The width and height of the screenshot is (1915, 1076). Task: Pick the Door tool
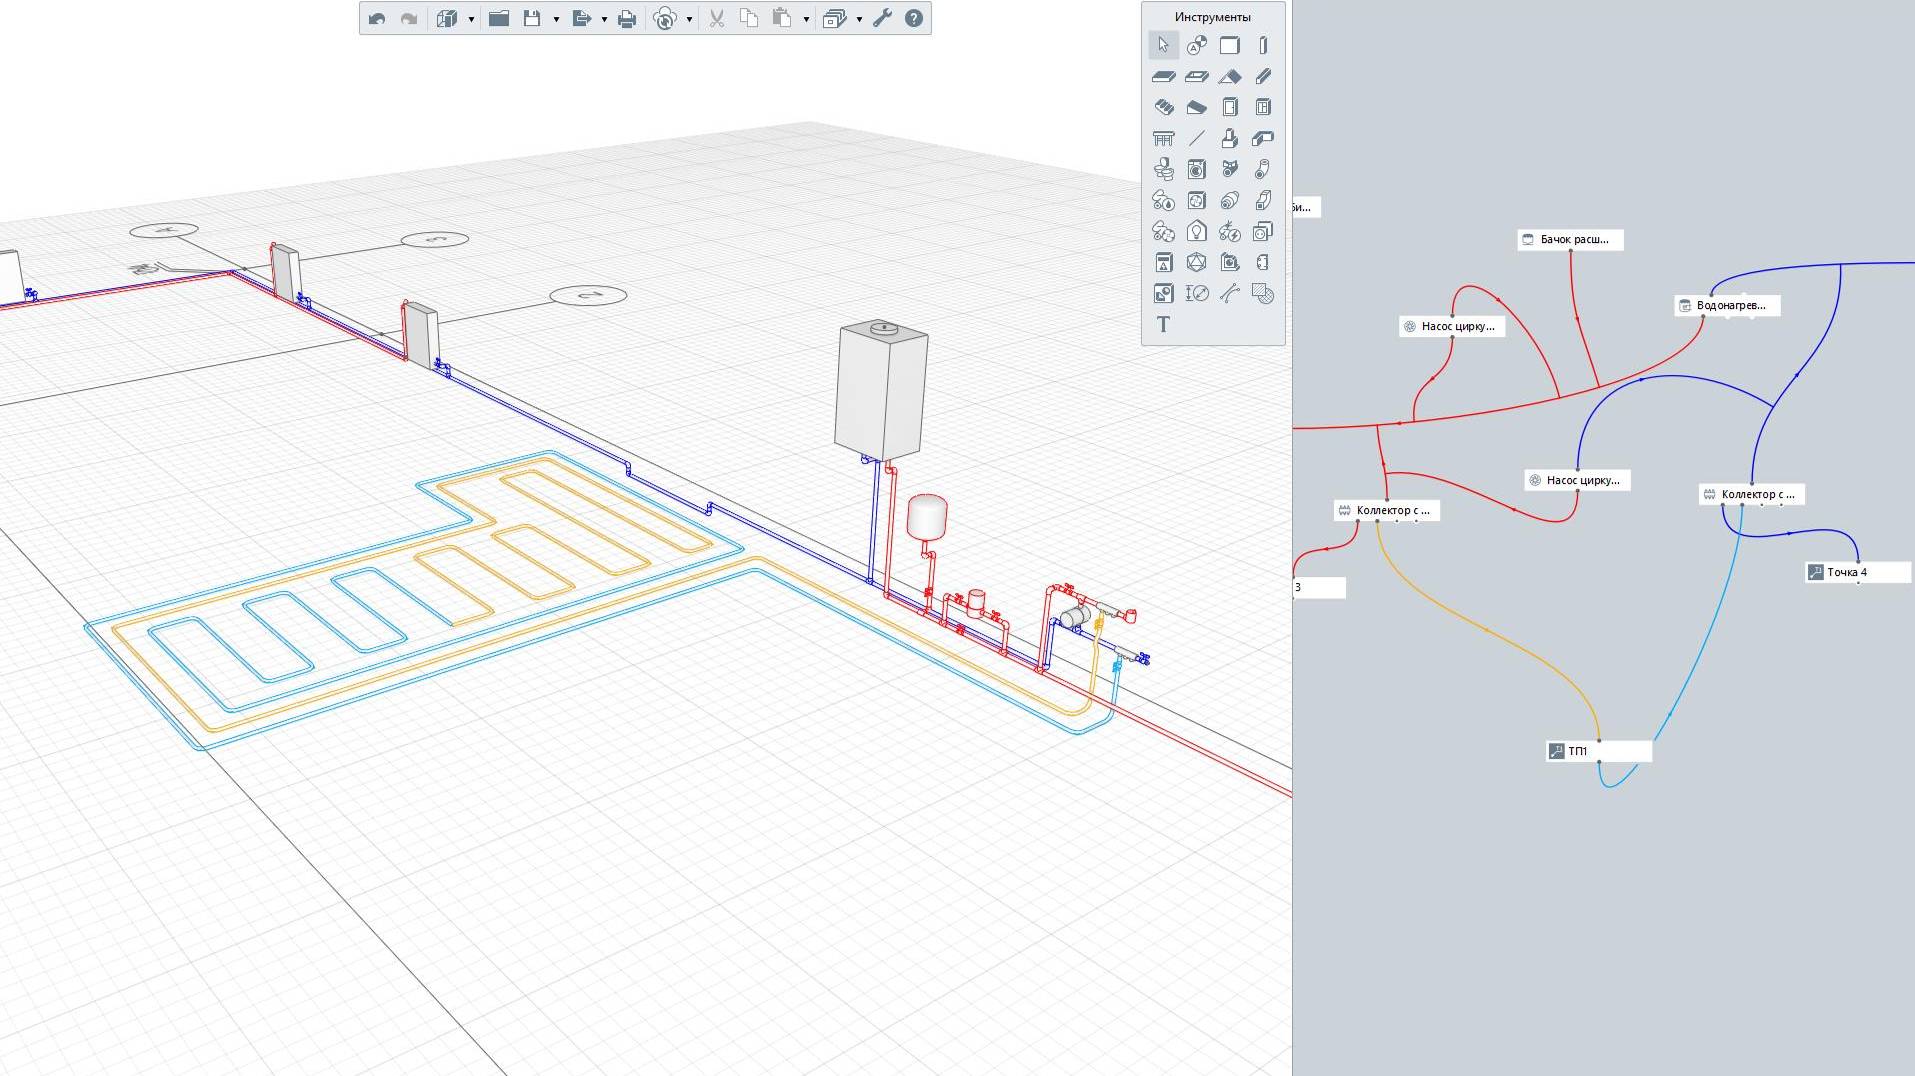click(1230, 107)
